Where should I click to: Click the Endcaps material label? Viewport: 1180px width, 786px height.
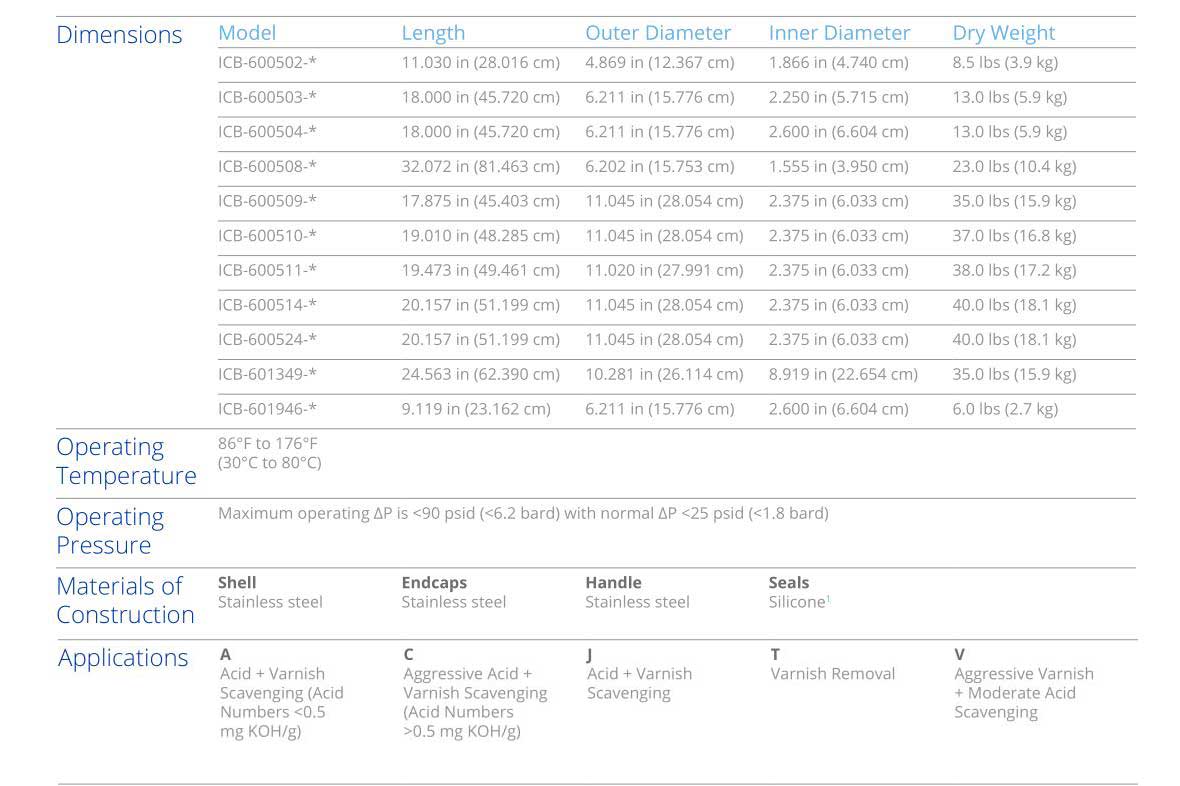(434, 582)
